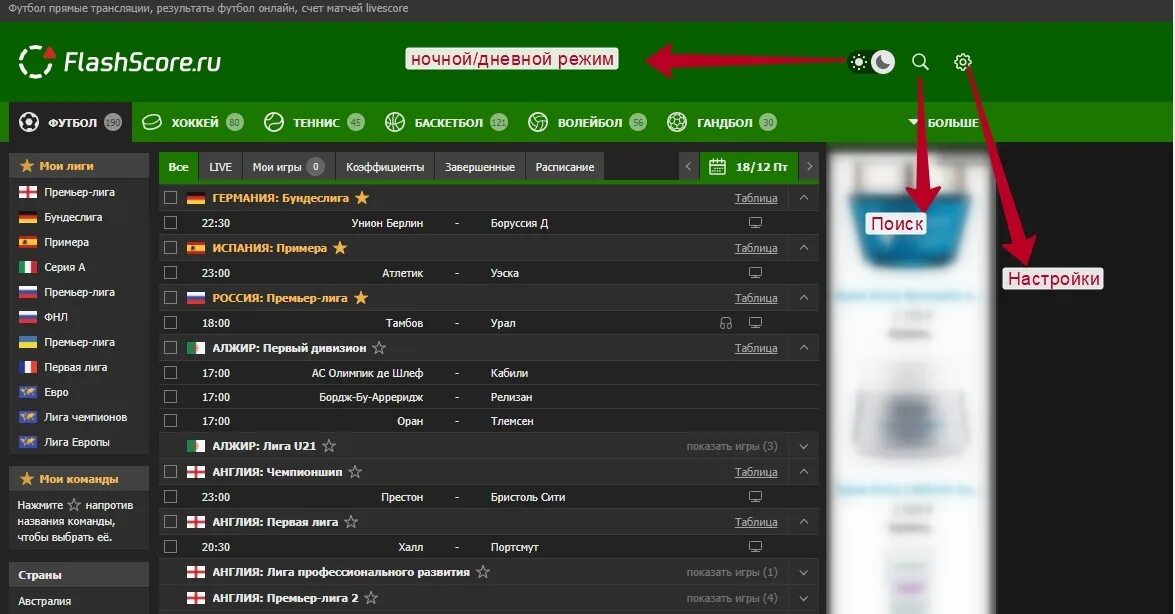Open Таблица link for Испания Примера

point(755,247)
